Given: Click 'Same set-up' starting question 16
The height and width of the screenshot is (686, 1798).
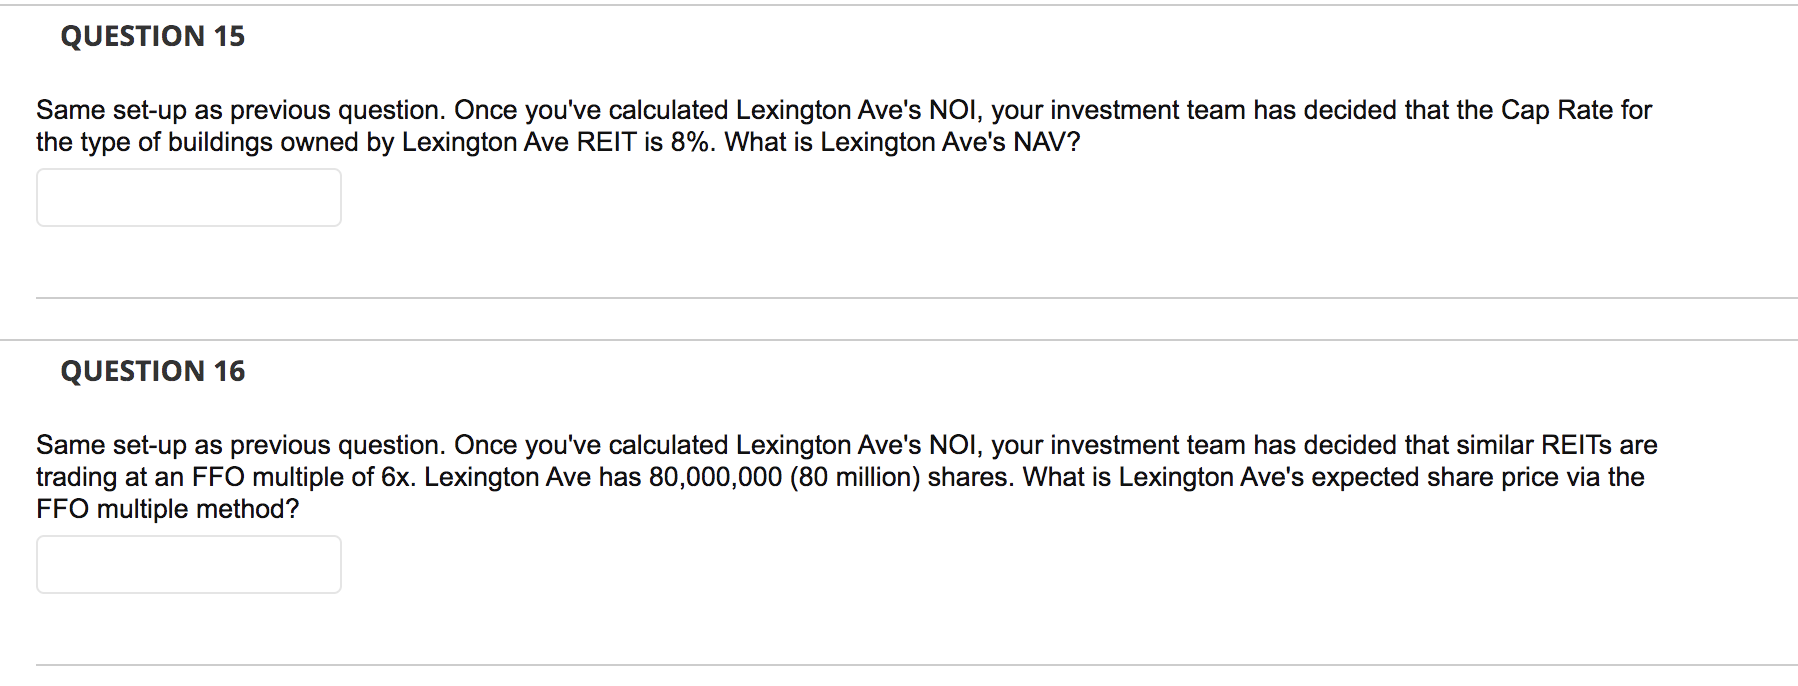Looking at the screenshot, I should [x=112, y=445].
